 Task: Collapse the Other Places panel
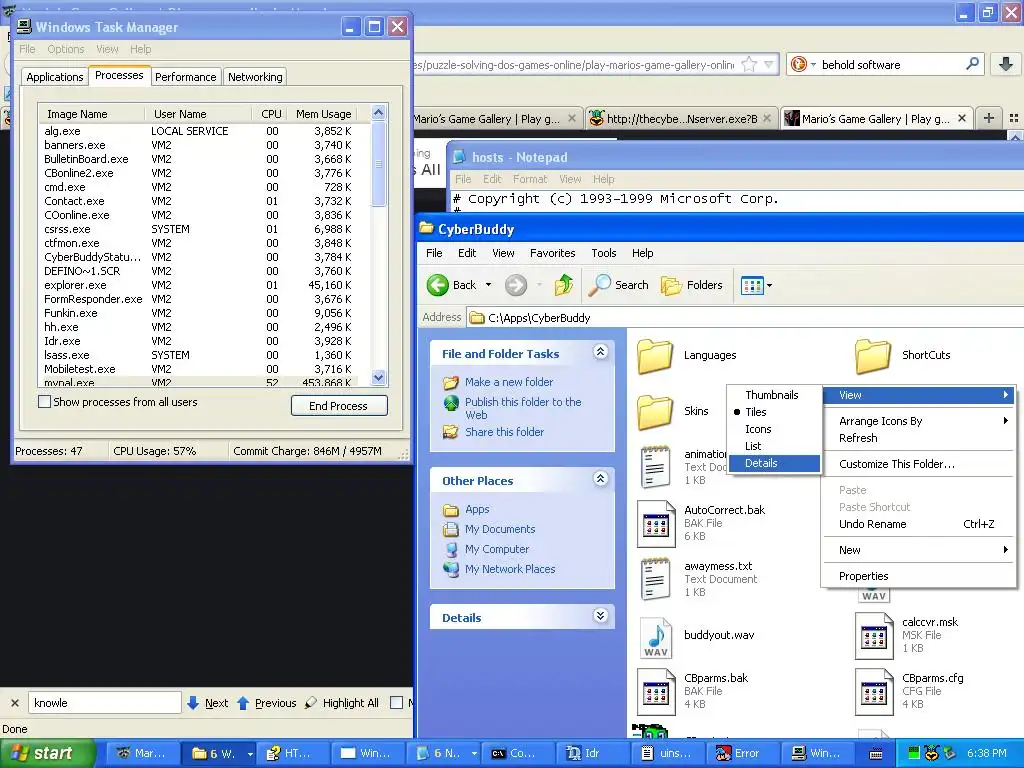(601, 479)
